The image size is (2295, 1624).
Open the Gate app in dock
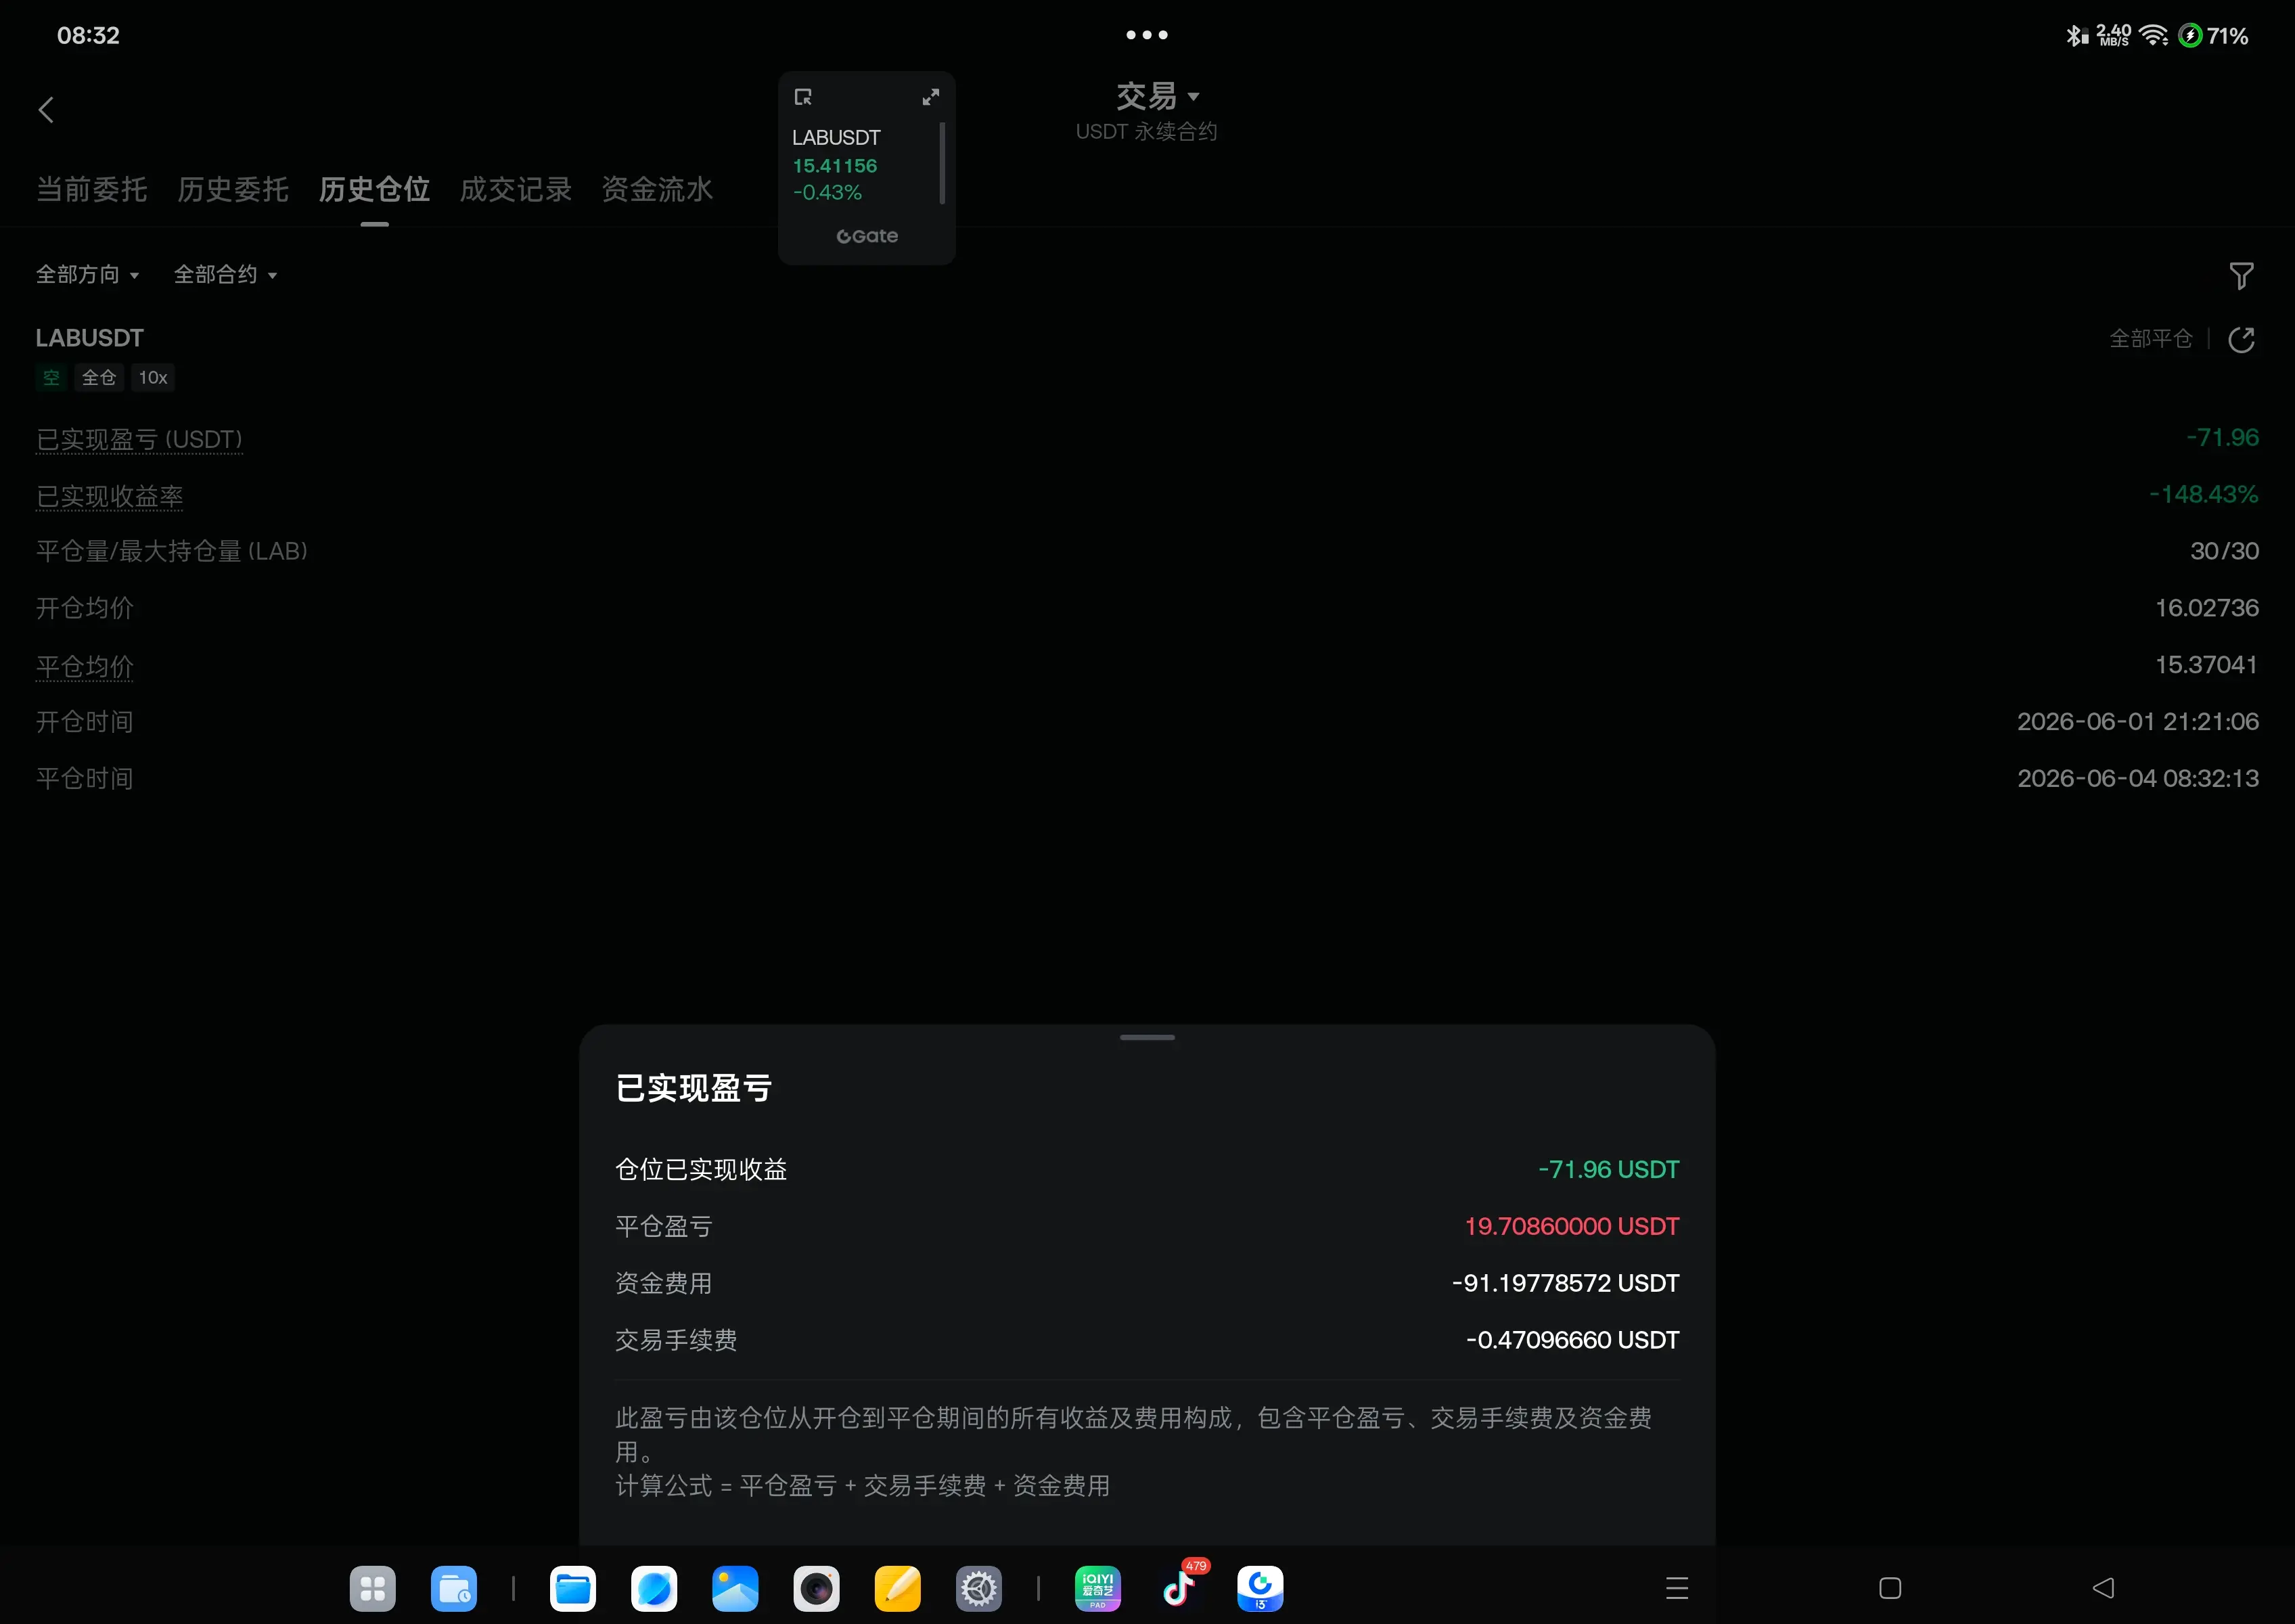(x=1260, y=1588)
